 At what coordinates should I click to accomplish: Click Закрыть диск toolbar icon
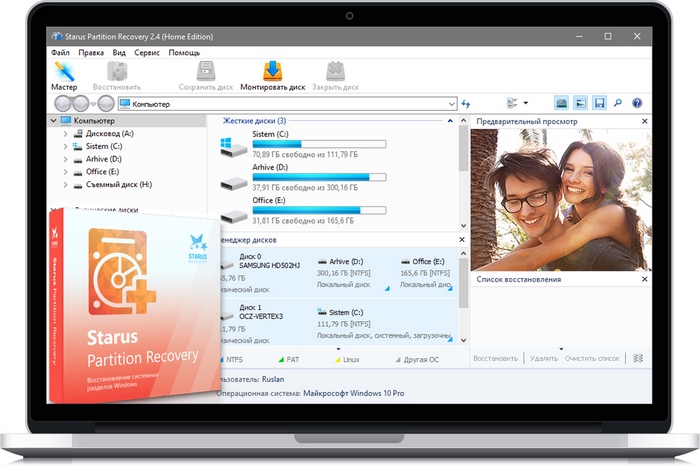point(335,76)
